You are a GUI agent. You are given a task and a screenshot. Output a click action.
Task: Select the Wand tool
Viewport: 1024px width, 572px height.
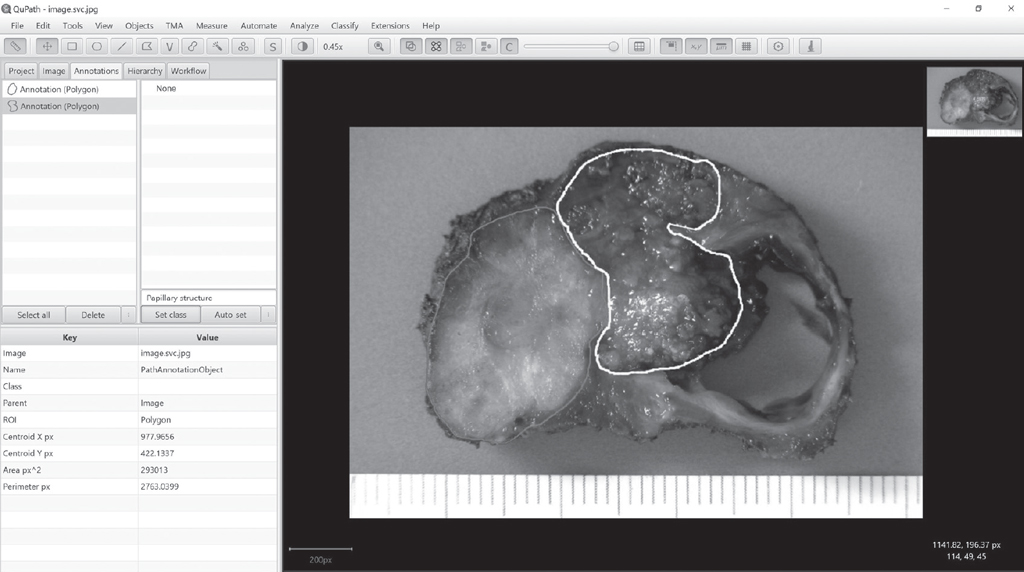217,46
